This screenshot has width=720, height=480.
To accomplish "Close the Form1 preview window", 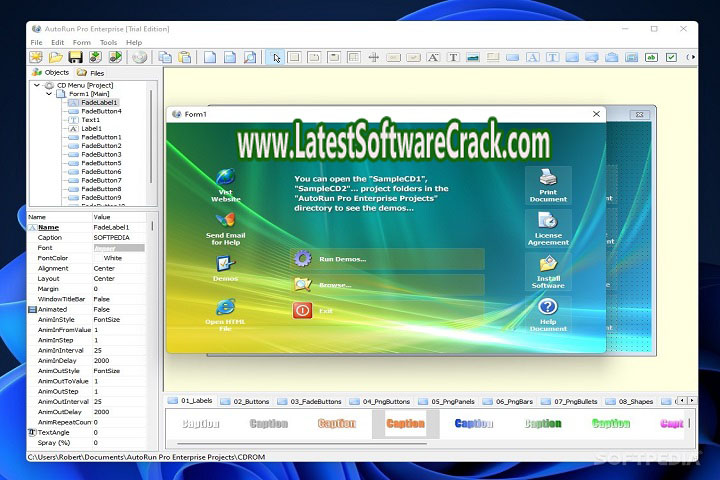I will click(x=596, y=114).
